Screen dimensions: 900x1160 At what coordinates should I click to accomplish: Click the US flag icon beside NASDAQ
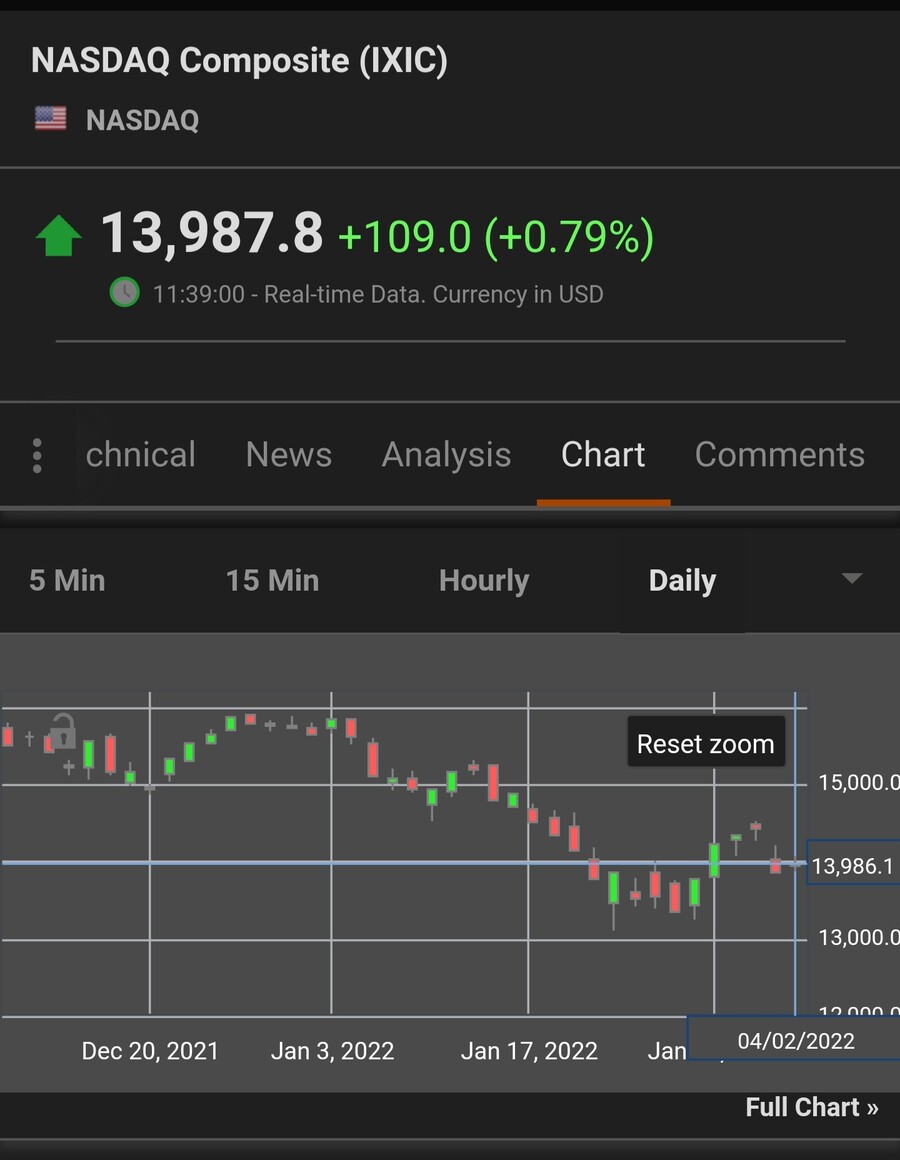[x=51, y=120]
